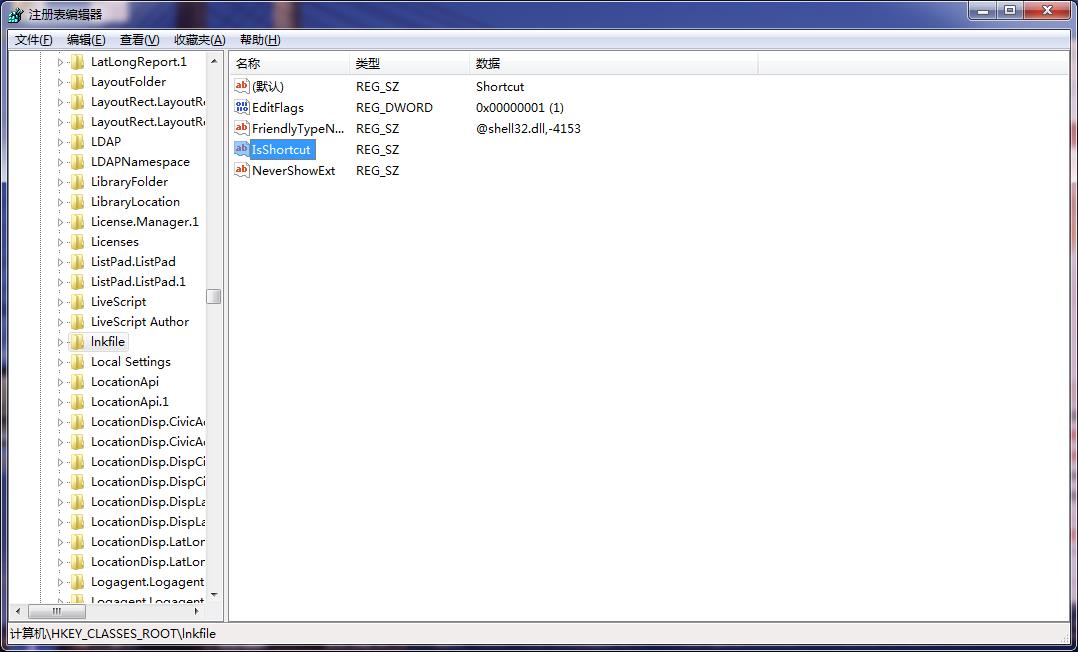Click the FriendlyTypeName value icon
The width and height of the screenshot is (1078, 652).
(241, 128)
